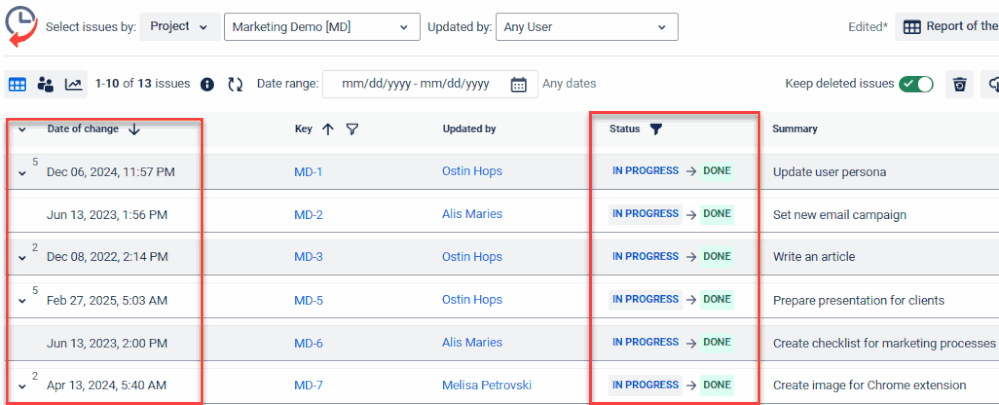The width and height of the screenshot is (999, 405).
Task: Select the "Set new email campaign" summary
Action: (x=840, y=215)
